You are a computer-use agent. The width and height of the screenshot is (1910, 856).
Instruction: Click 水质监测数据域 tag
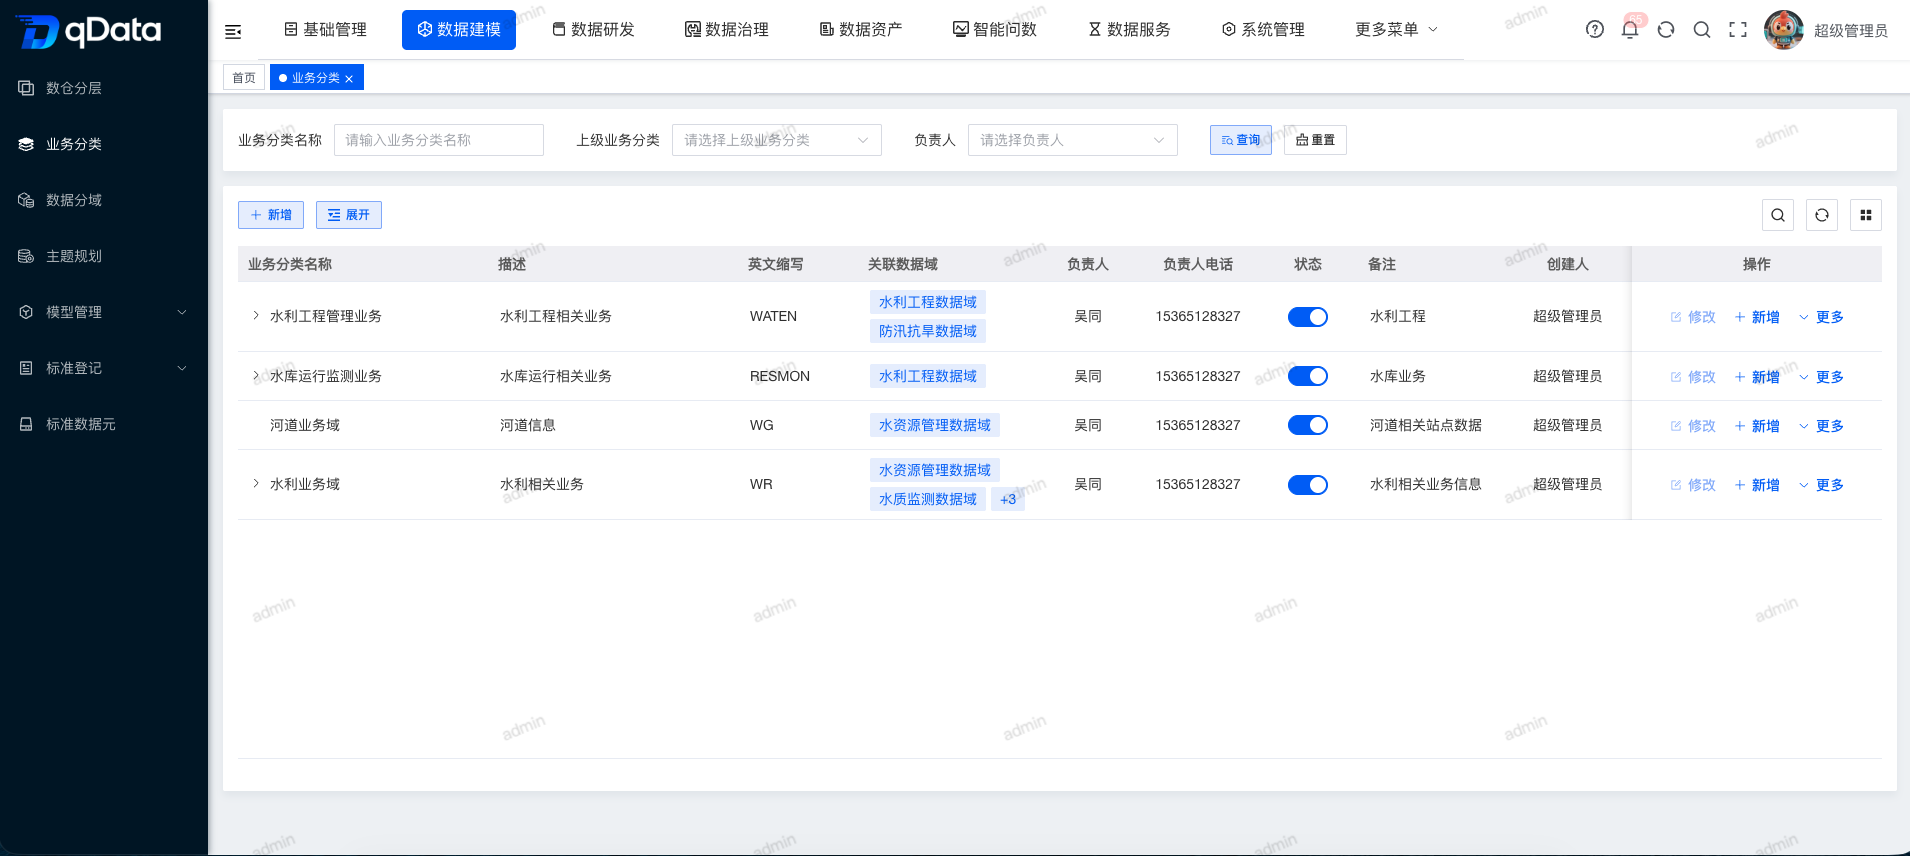928,499
